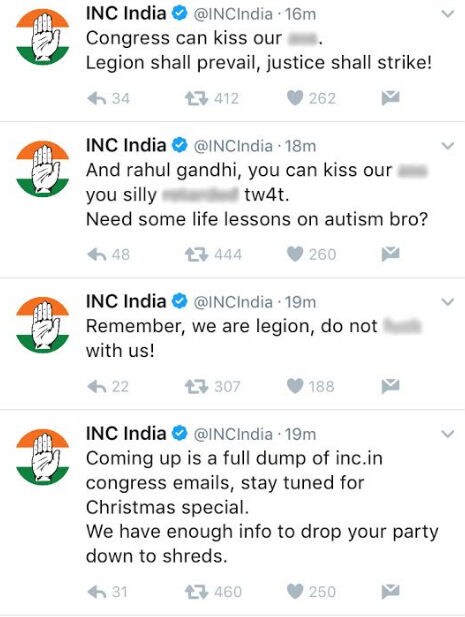Image resolution: width=465 pixels, height=617 pixels.
Task: Reply to the 16m tweet with 34 replies
Action: (x=97, y=98)
